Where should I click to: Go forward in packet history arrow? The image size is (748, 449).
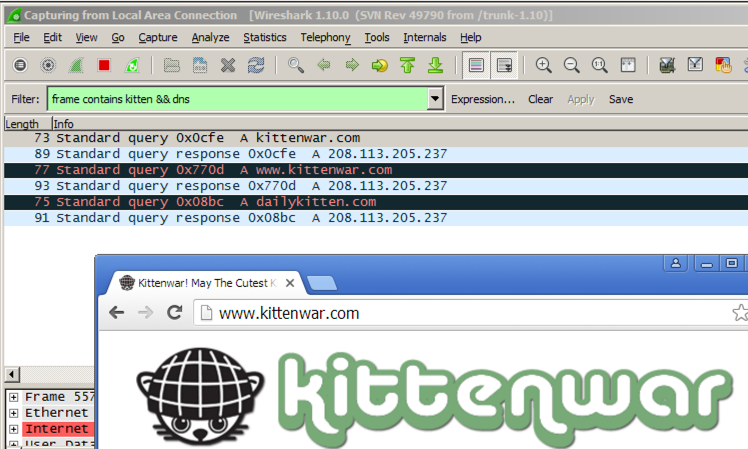tap(352, 65)
